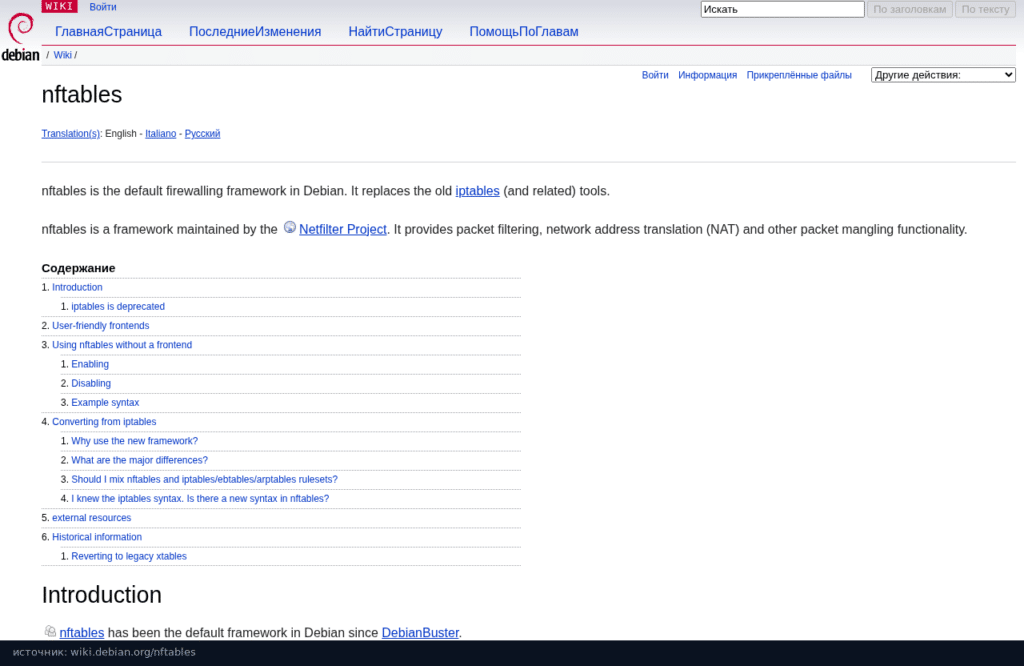Click the Содержание contents heading
The width and height of the screenshot is (1024, 666).
78,268
